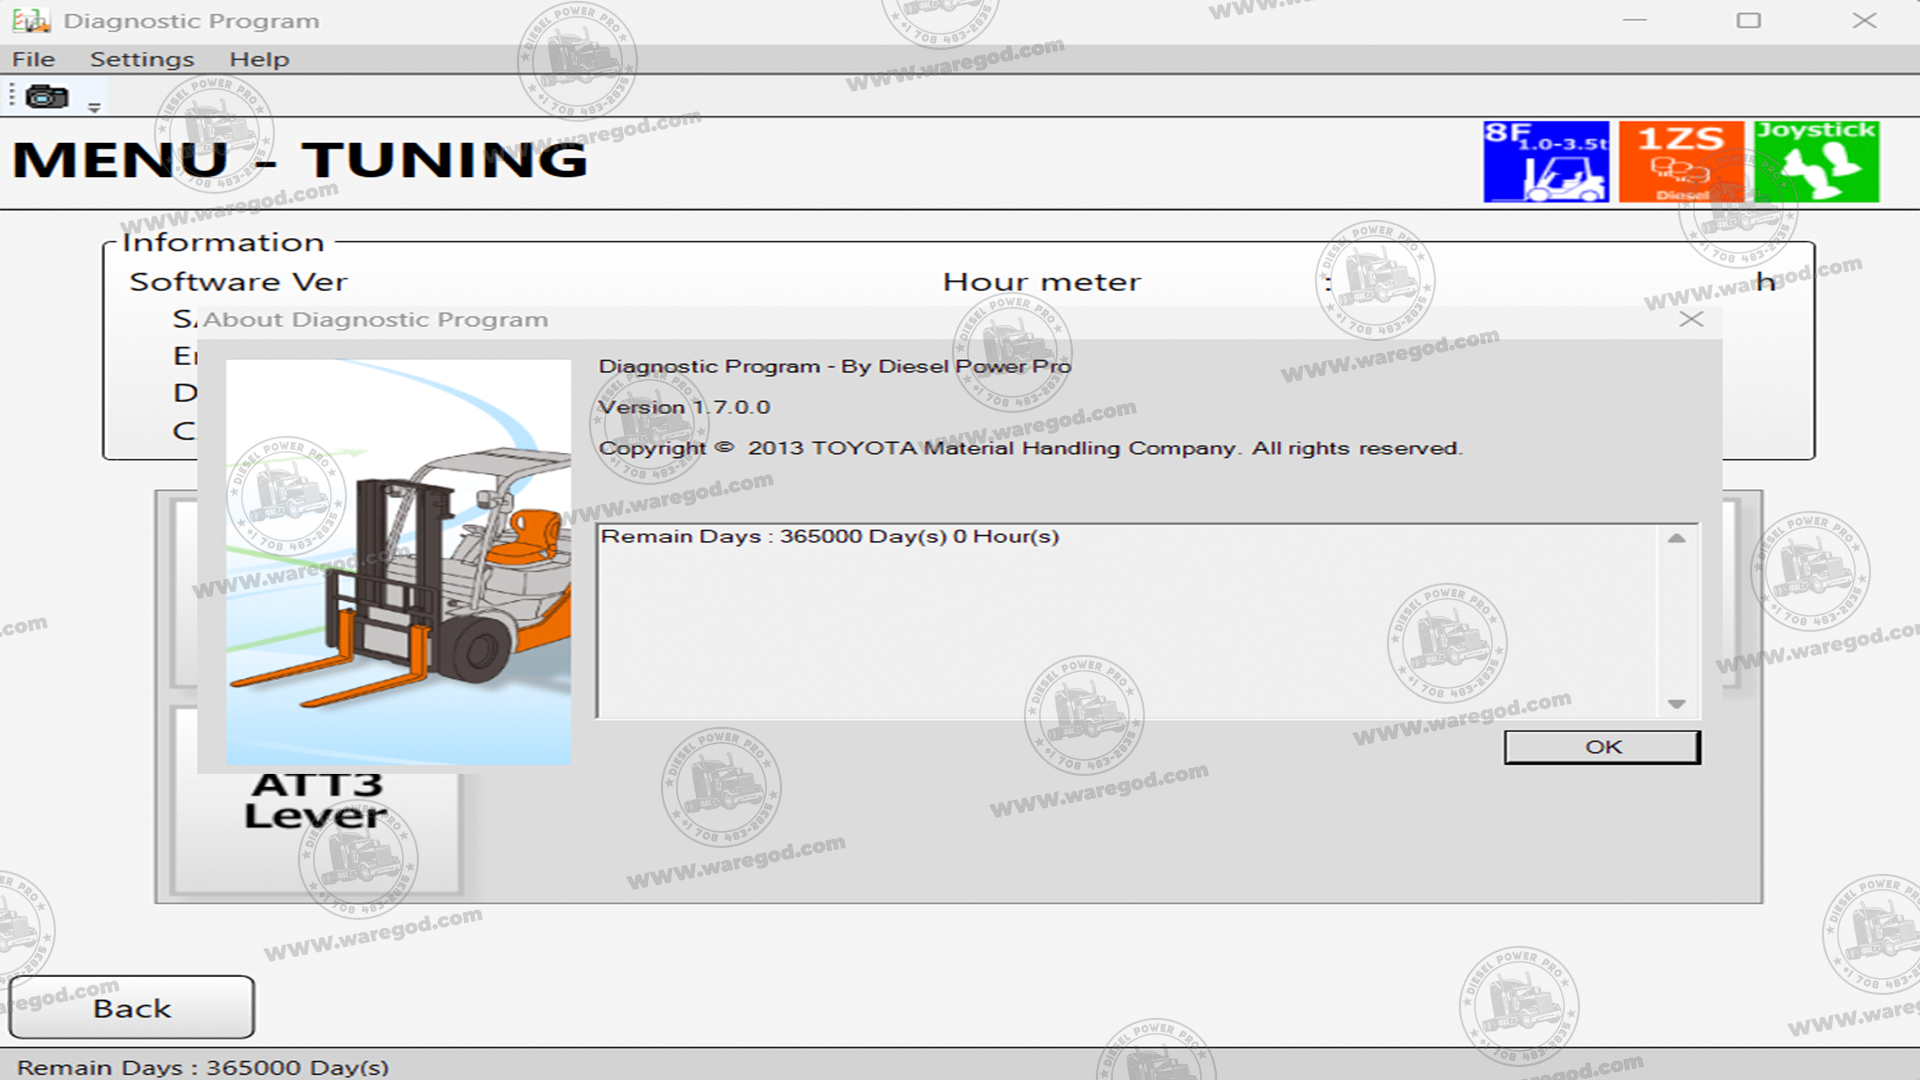Click the Back button

(132, 1008)
